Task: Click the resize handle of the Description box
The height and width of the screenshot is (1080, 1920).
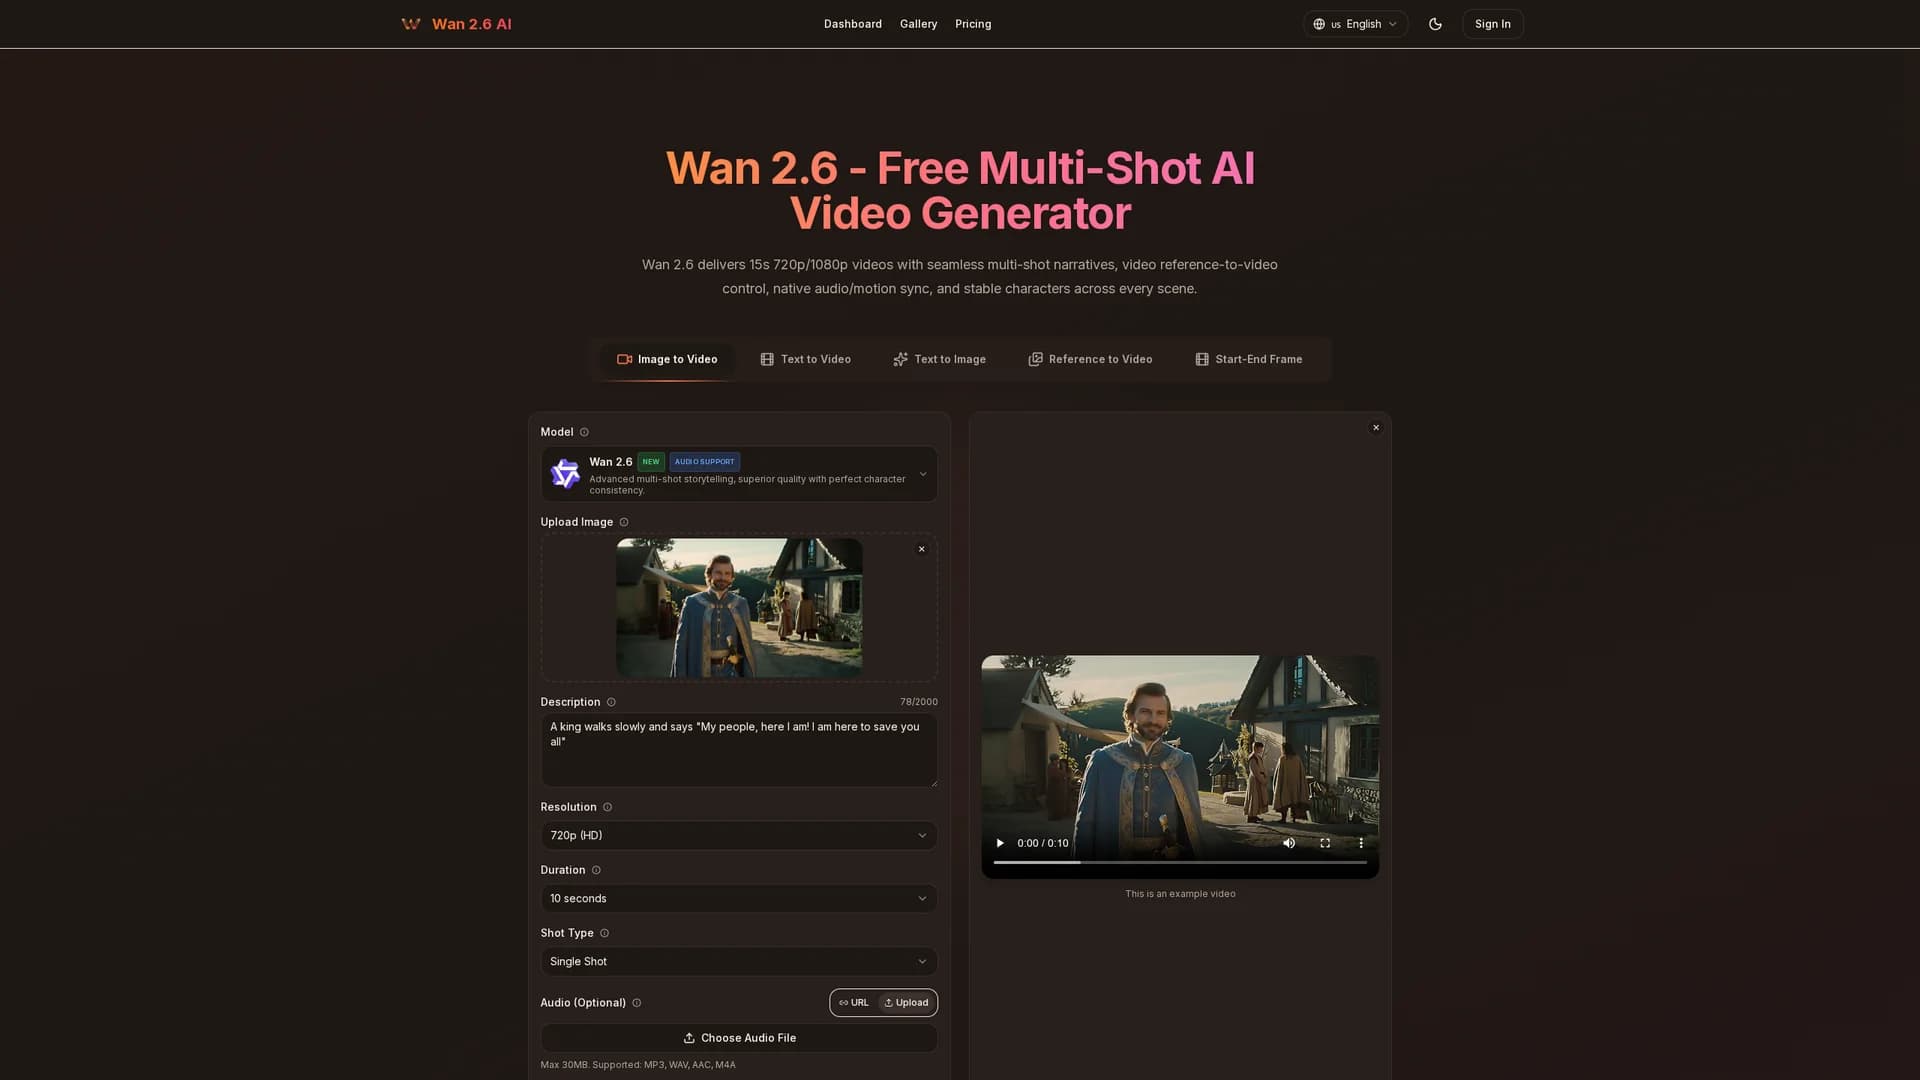Action: click(x=933, y=782)
